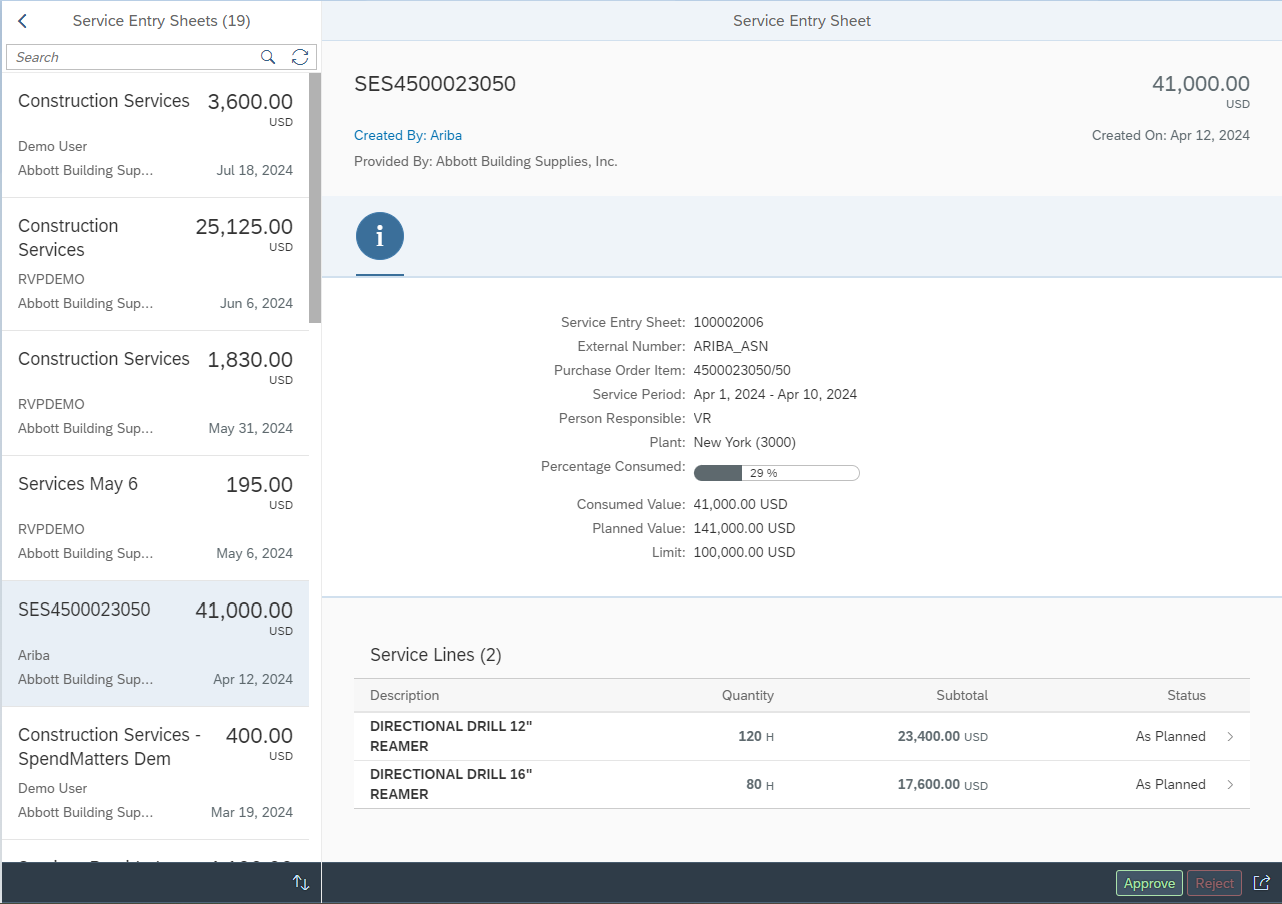Expand details for the 80 H service line
1282x904 pixels.
(1229, 784)
